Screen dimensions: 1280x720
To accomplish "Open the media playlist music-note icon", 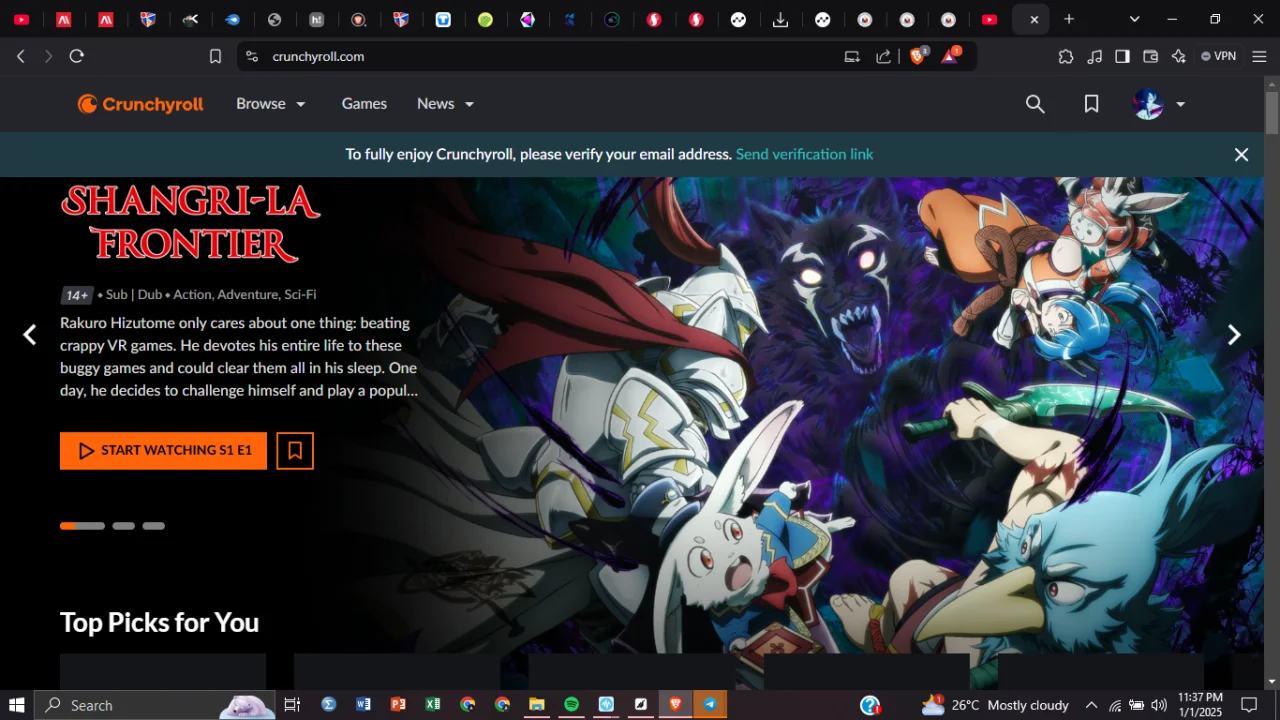I will (1094, 57).
